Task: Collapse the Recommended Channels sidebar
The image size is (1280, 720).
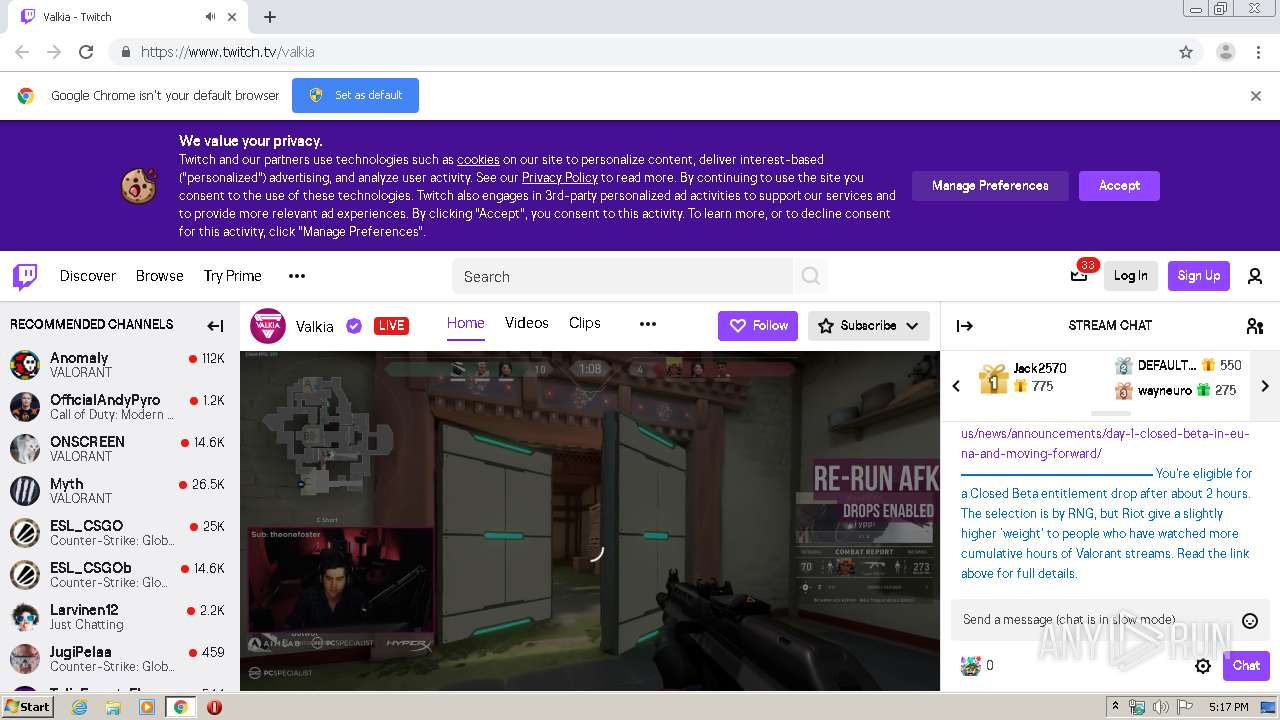Action: point(215,325)
